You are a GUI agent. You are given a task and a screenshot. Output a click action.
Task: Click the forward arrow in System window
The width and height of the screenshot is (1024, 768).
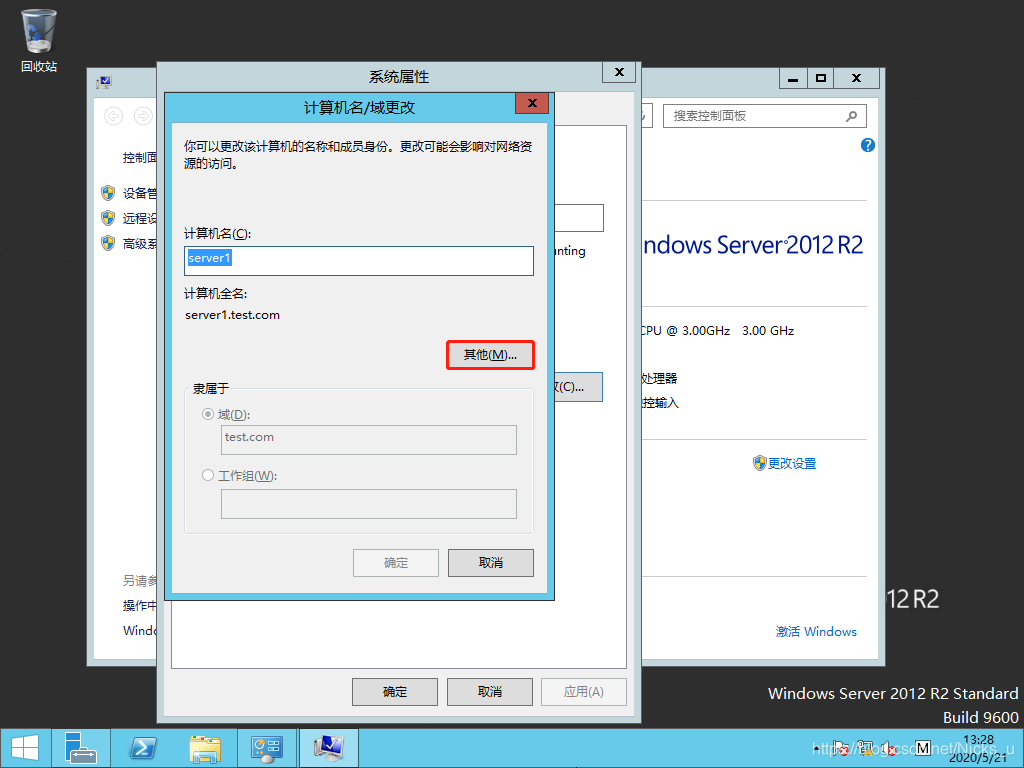(x=142, y=116)
